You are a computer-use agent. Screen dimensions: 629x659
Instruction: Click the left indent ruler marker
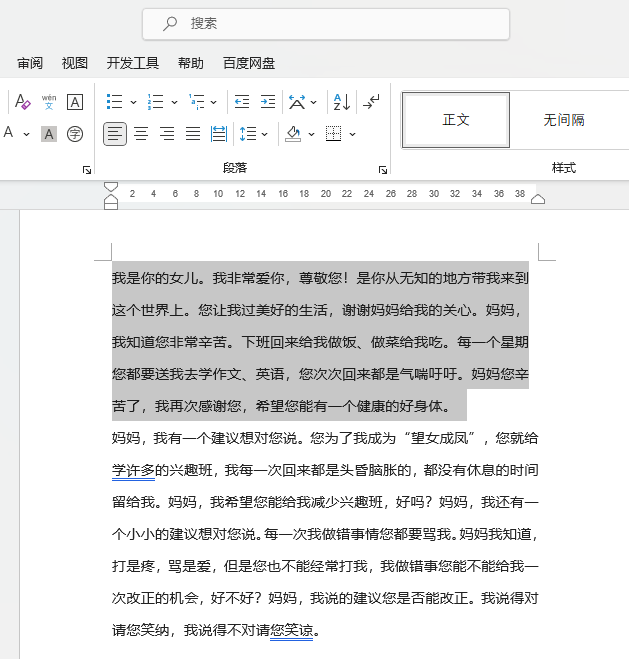point(111,206)
